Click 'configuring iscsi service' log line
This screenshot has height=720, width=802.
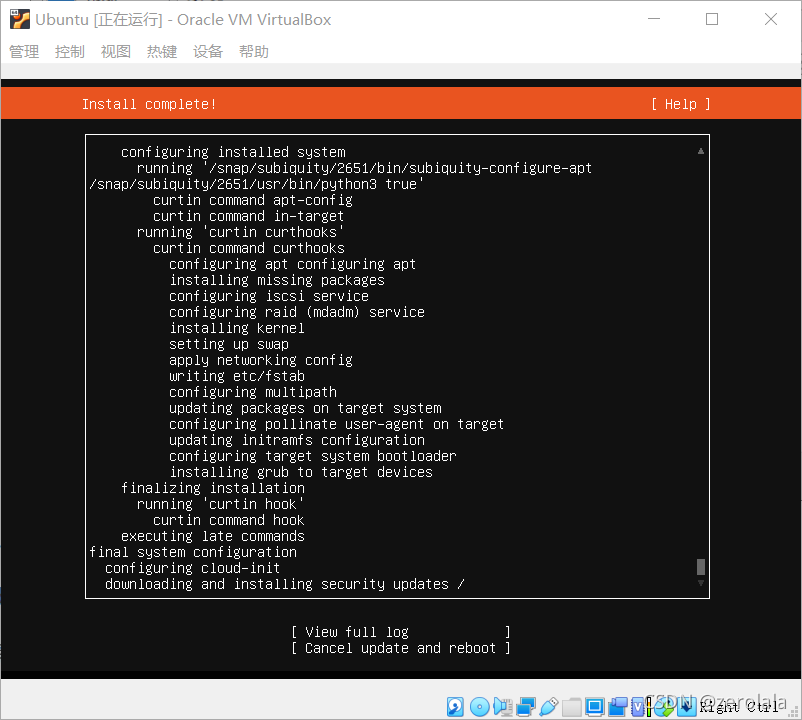click(x=269, y=296)
